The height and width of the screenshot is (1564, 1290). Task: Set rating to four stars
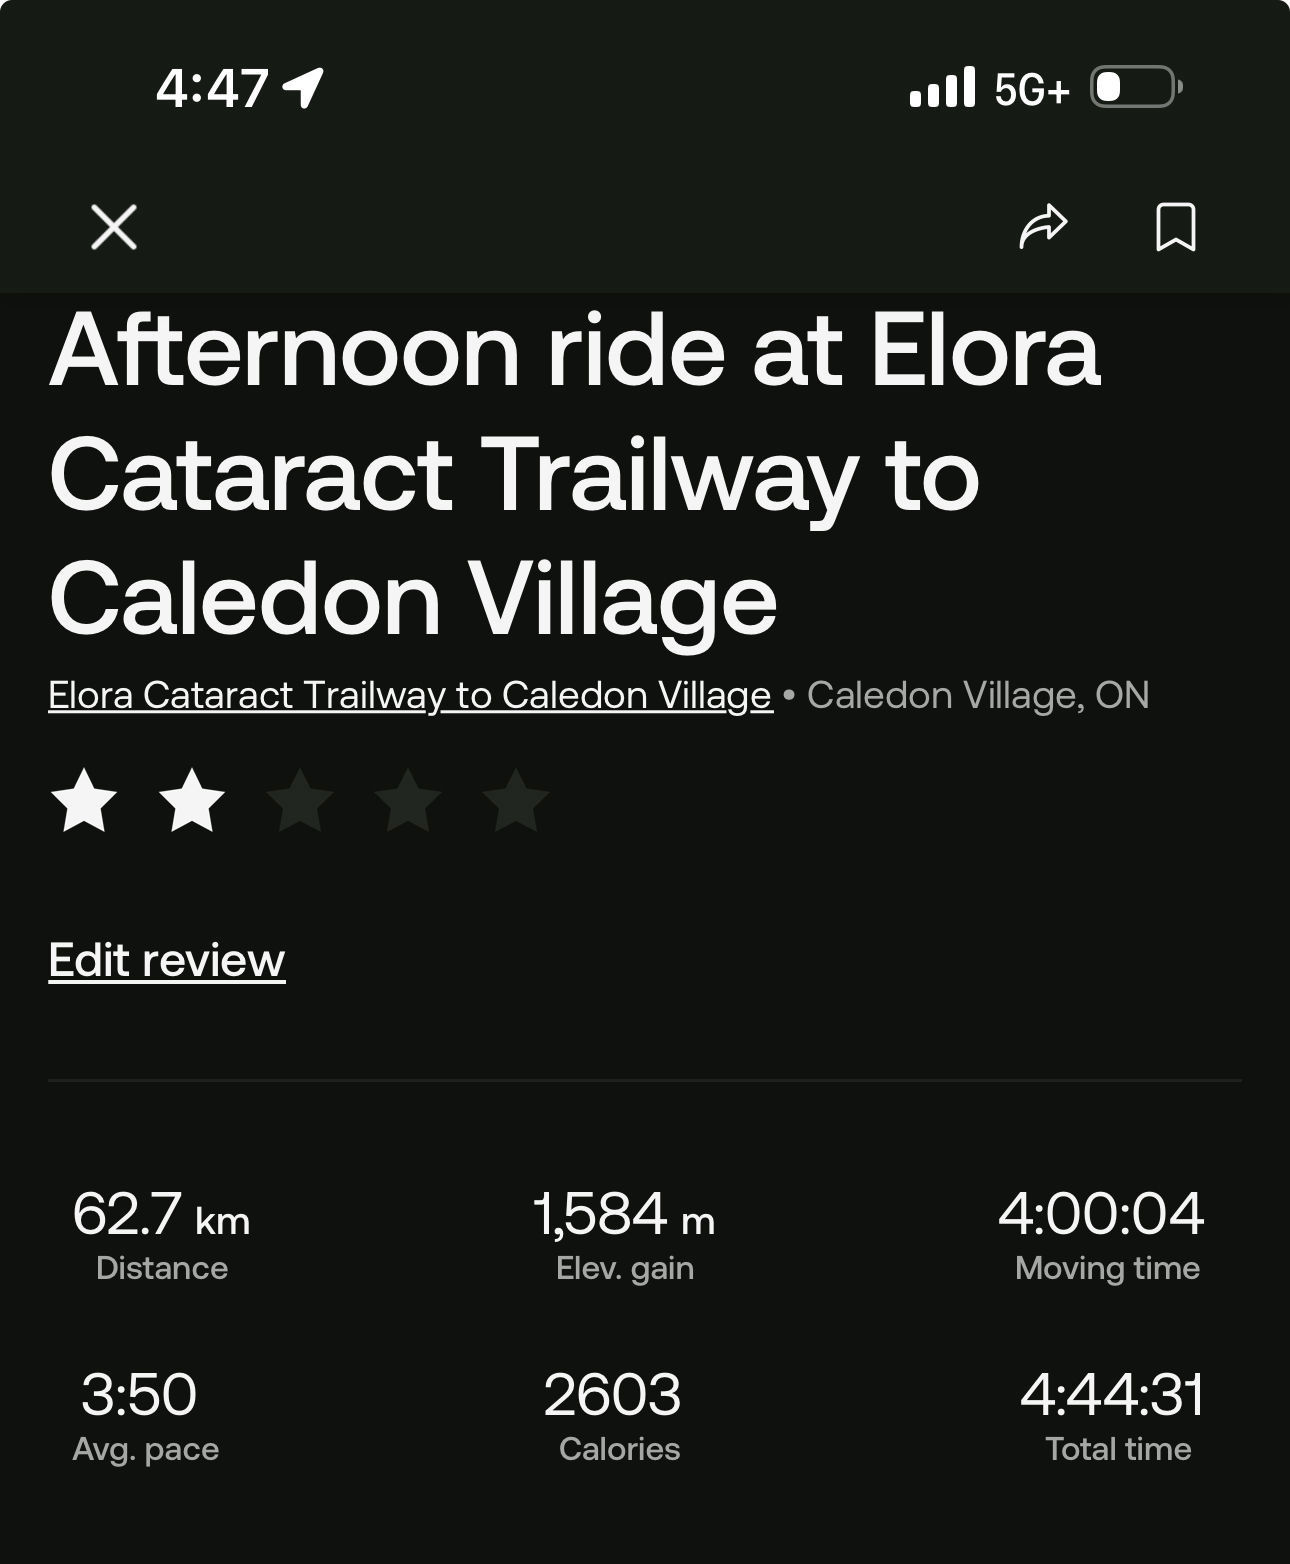[x=408, y=800]
